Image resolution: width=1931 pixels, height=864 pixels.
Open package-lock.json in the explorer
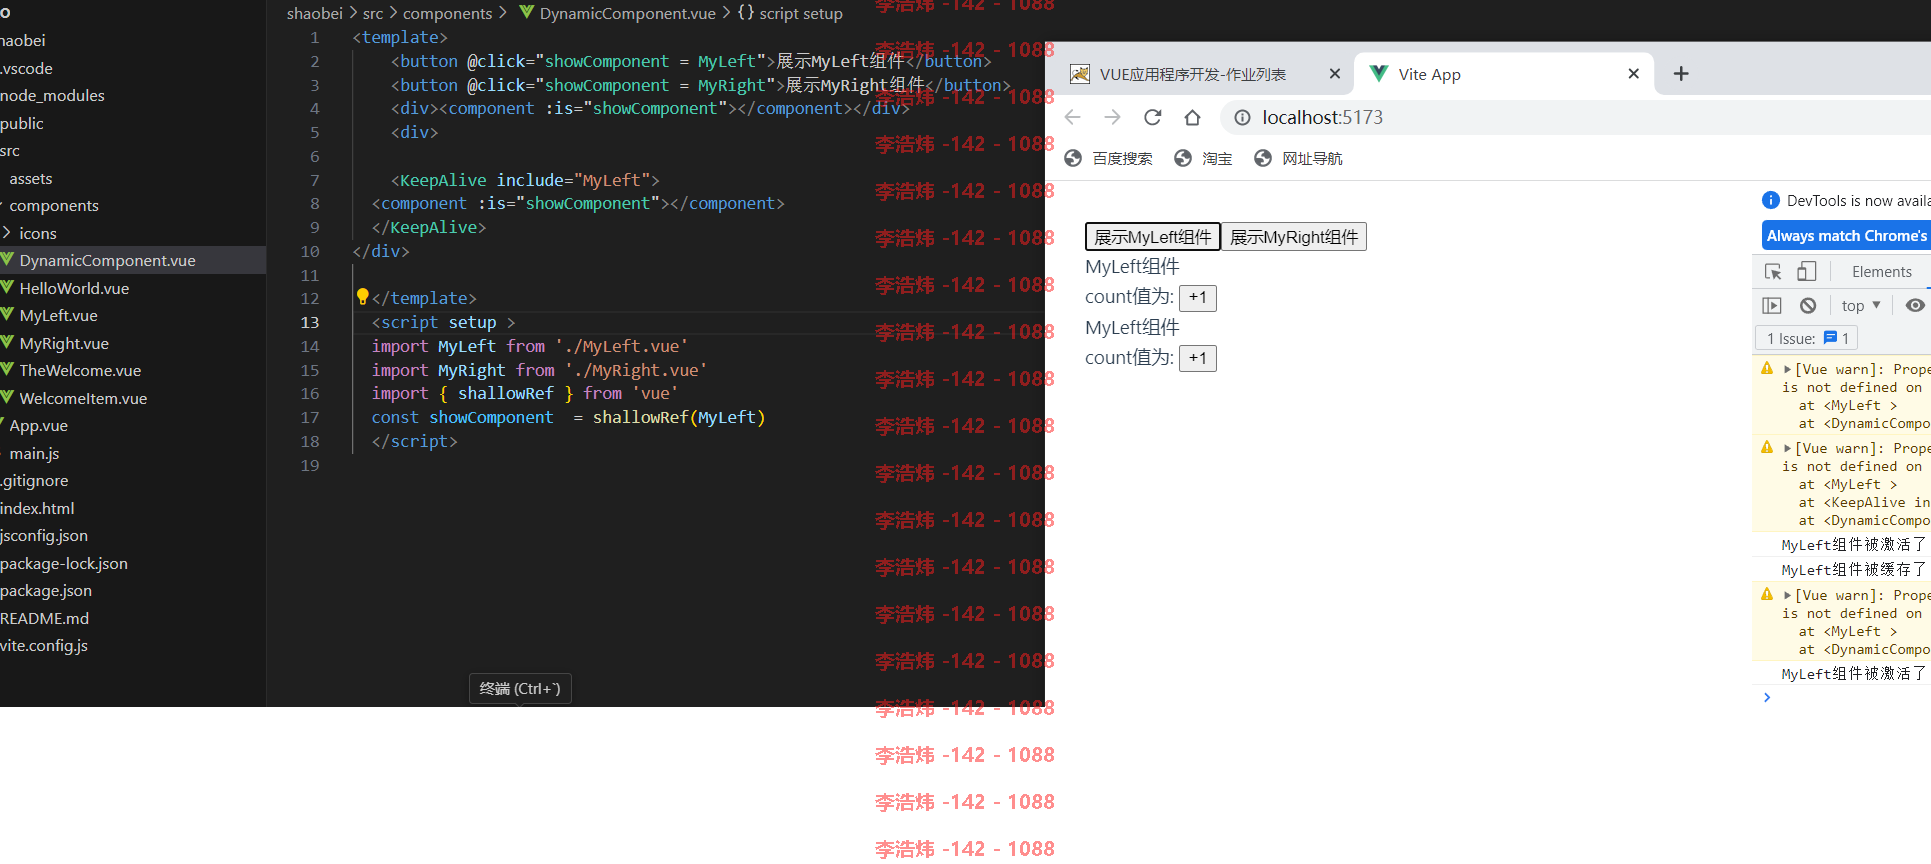[64, 563]
